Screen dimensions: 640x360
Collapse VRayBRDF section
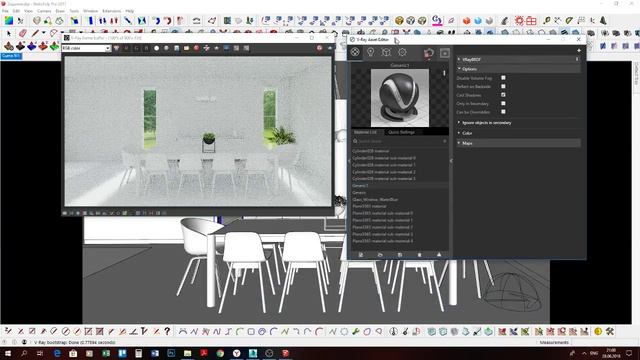tap(459, 60)
